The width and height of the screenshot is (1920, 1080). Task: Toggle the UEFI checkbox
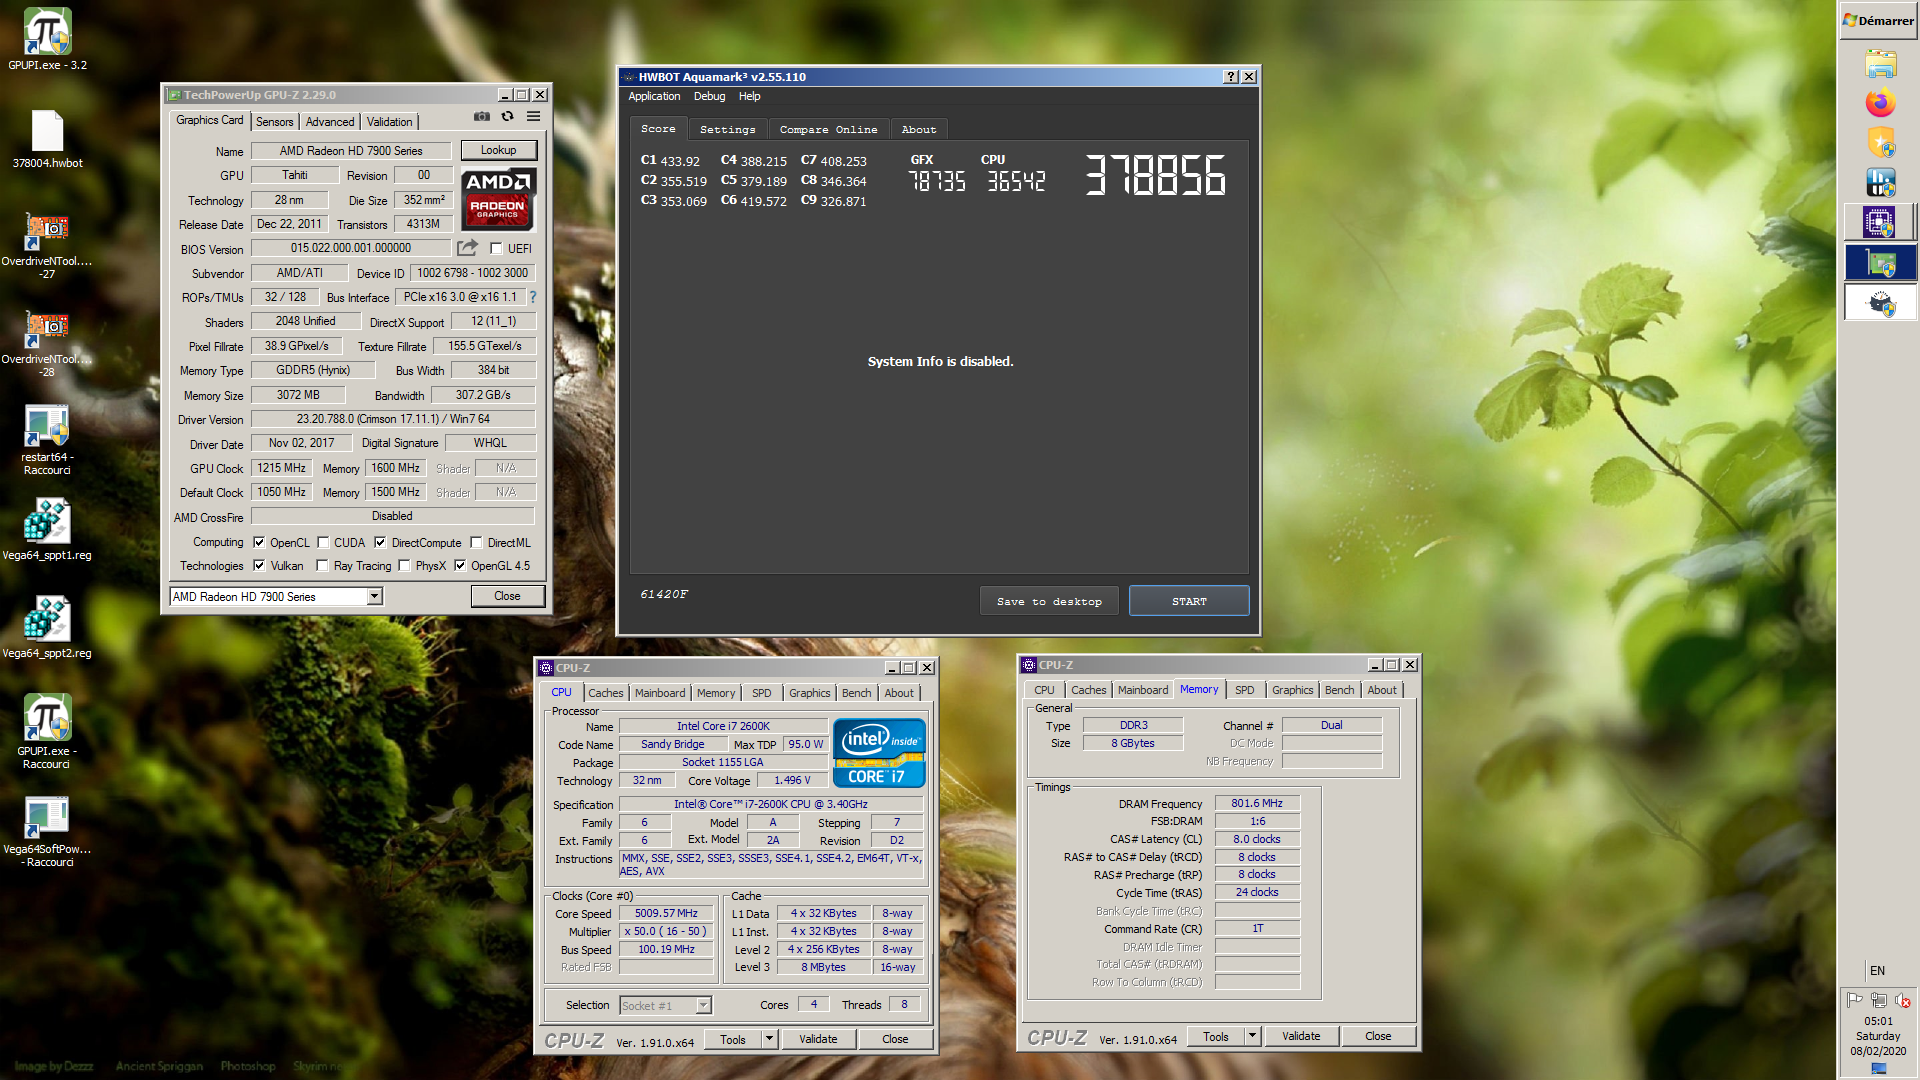click(496, 249)
